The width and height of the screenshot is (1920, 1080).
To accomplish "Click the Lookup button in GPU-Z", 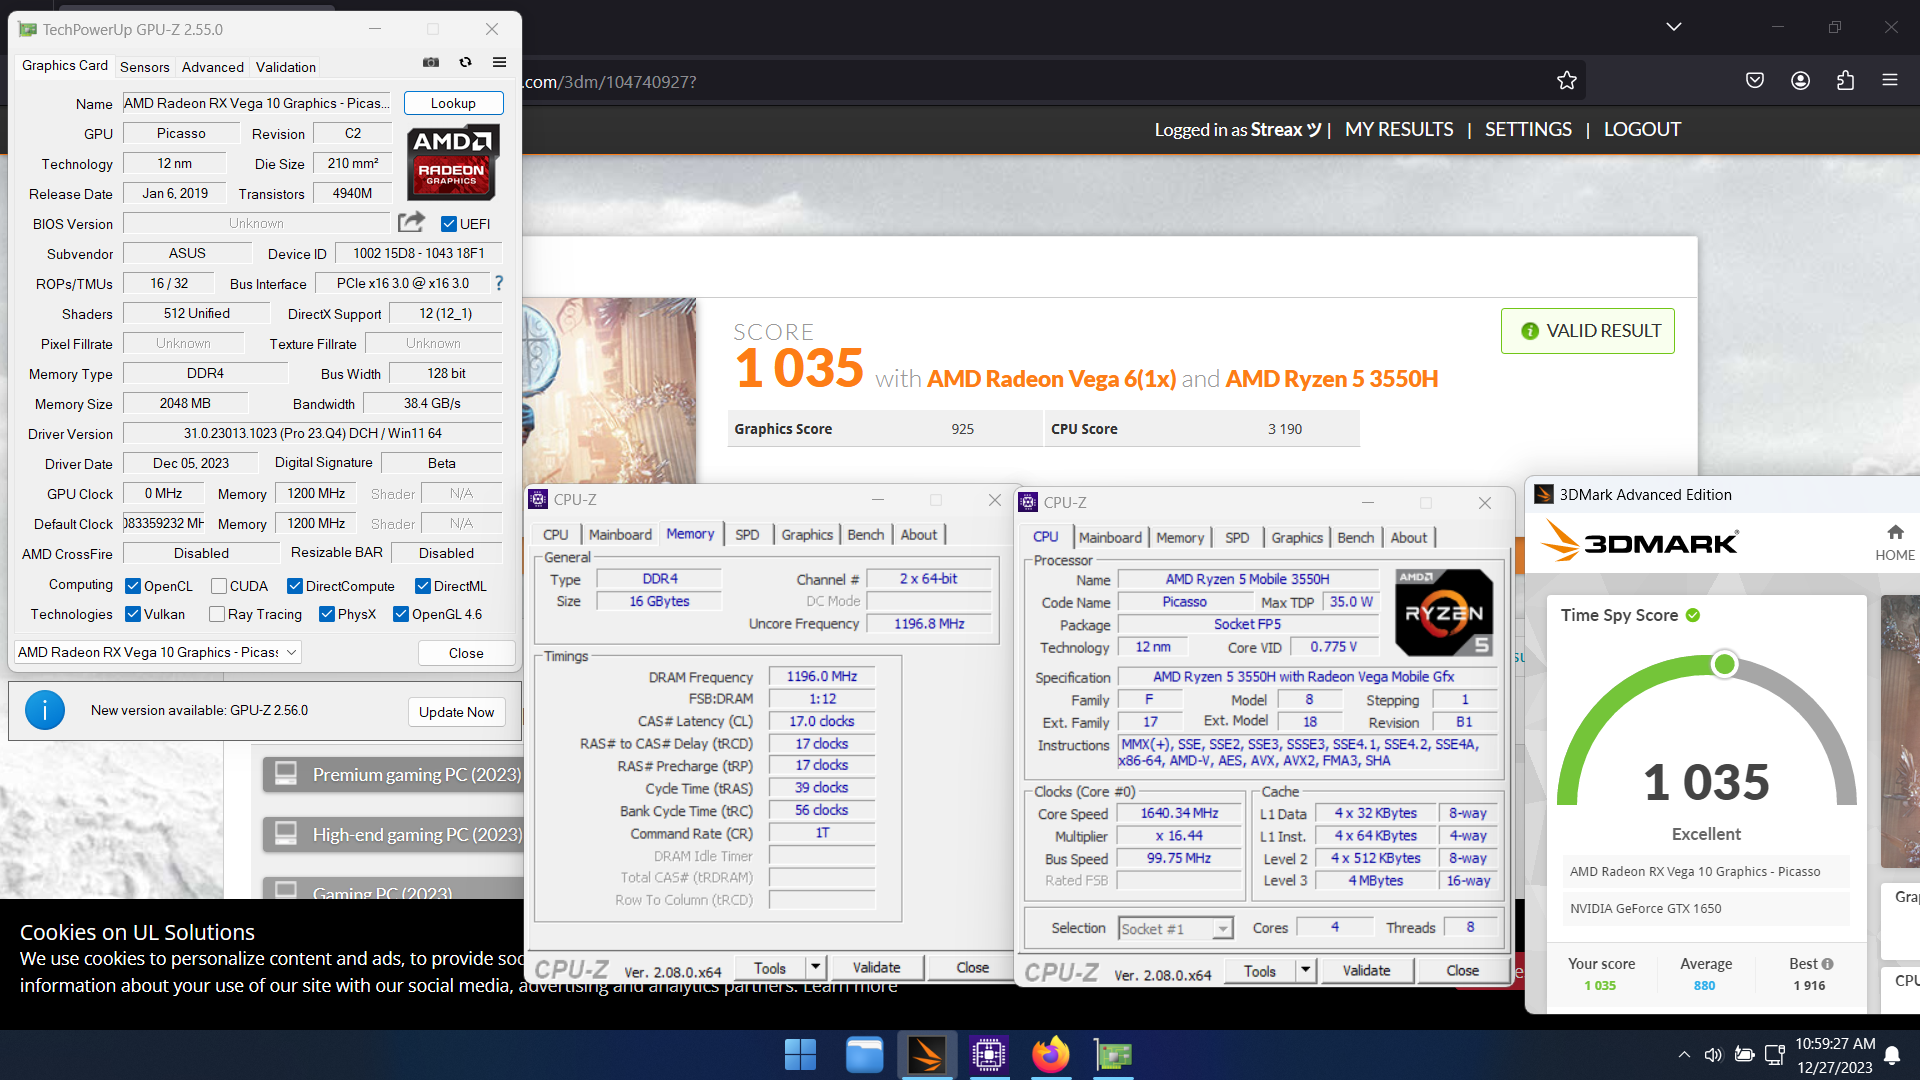I will [x=453, y=103].
